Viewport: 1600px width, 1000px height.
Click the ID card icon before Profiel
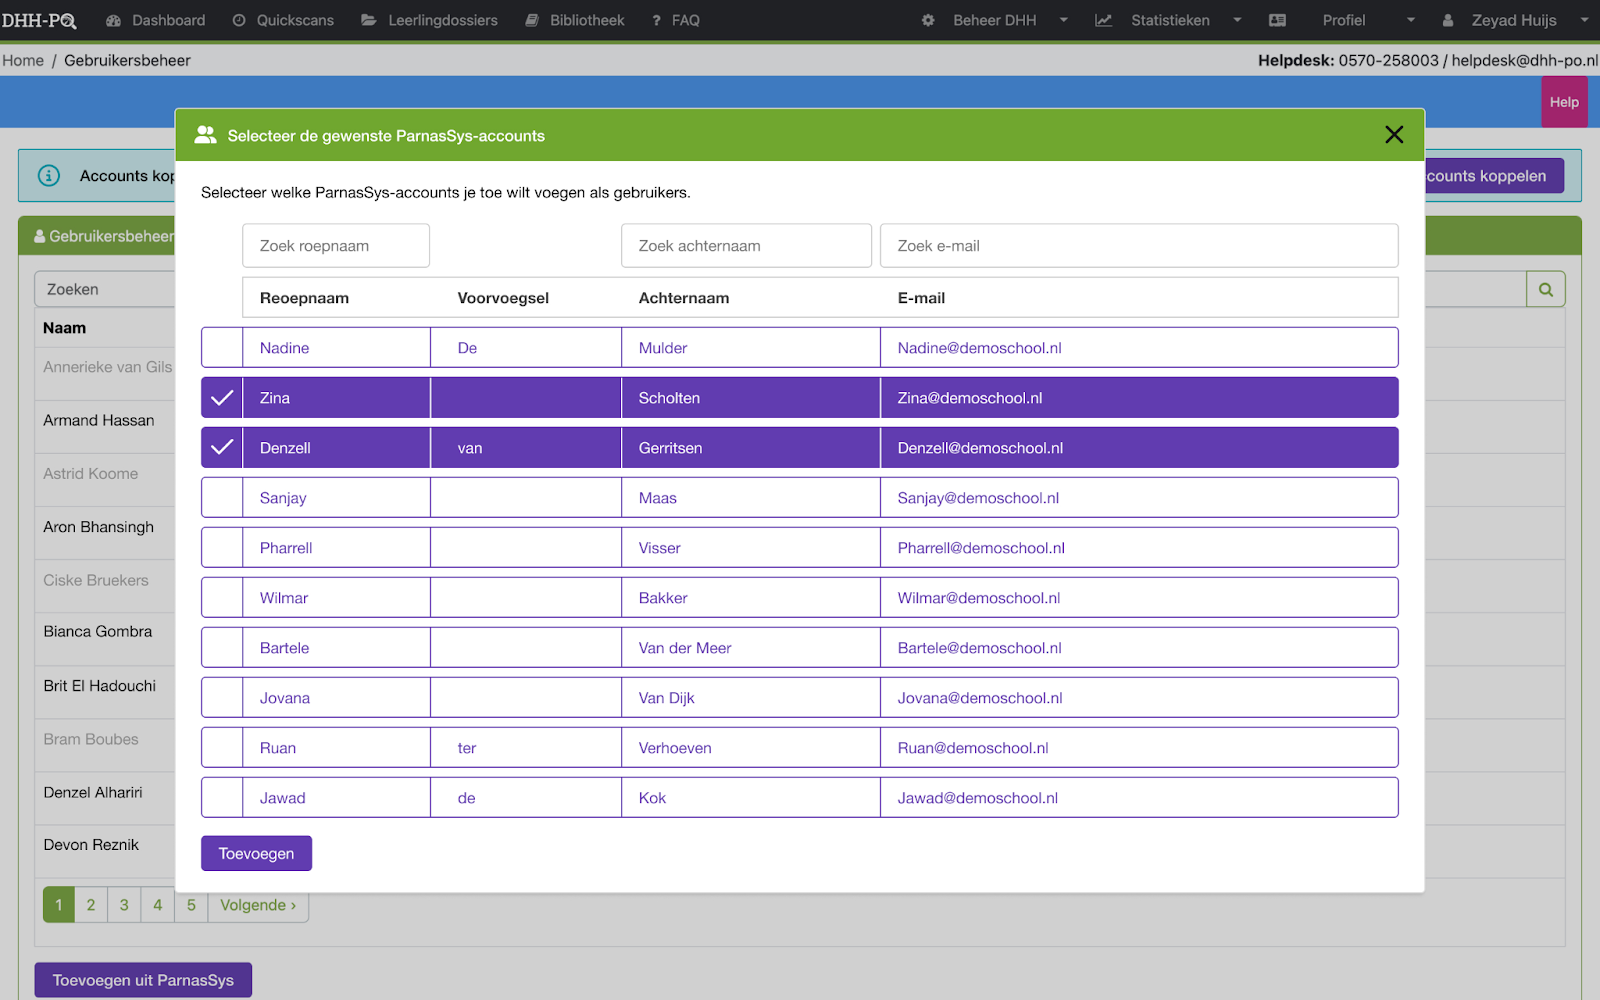(1277, 20)
